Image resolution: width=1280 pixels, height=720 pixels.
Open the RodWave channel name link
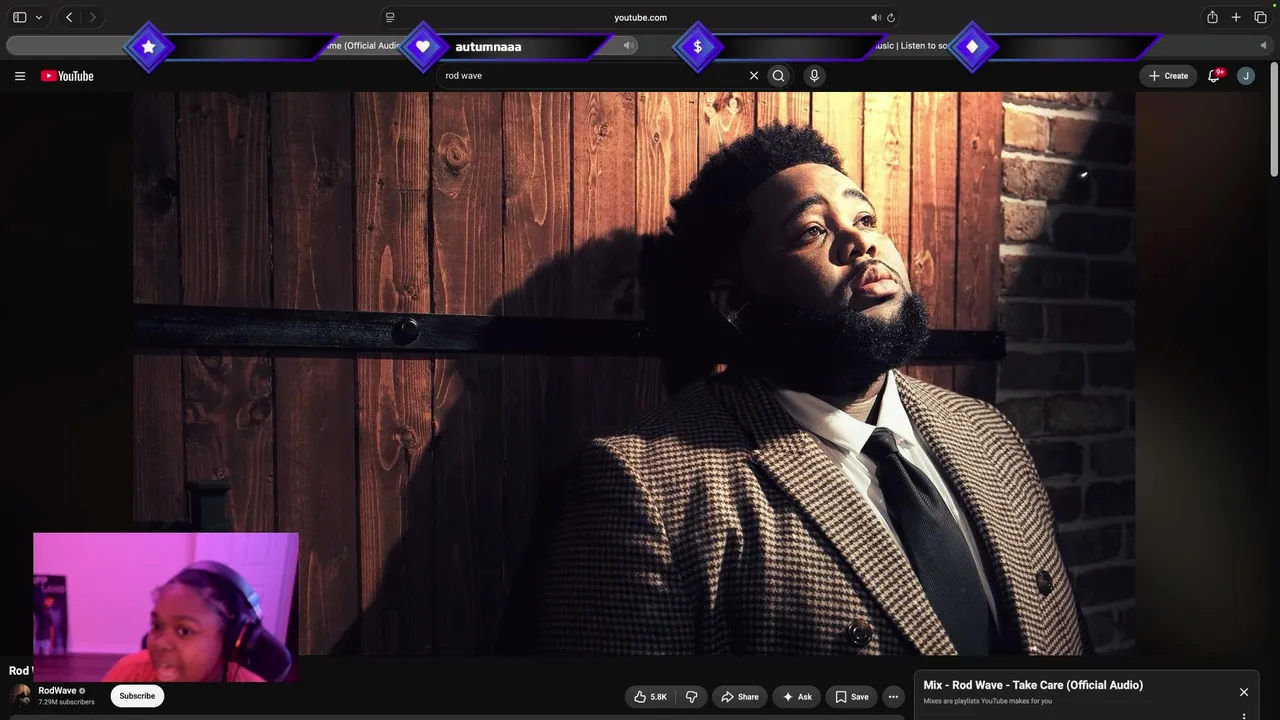[x=57, y=691]
